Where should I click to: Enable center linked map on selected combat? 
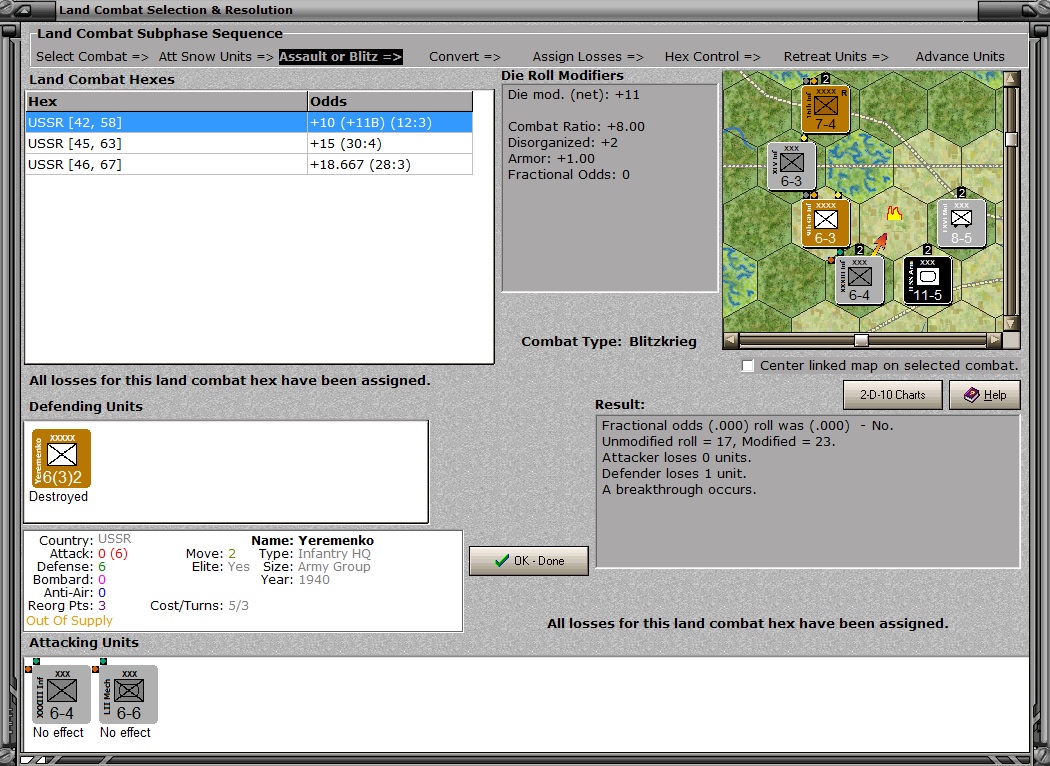click(748, 366)
